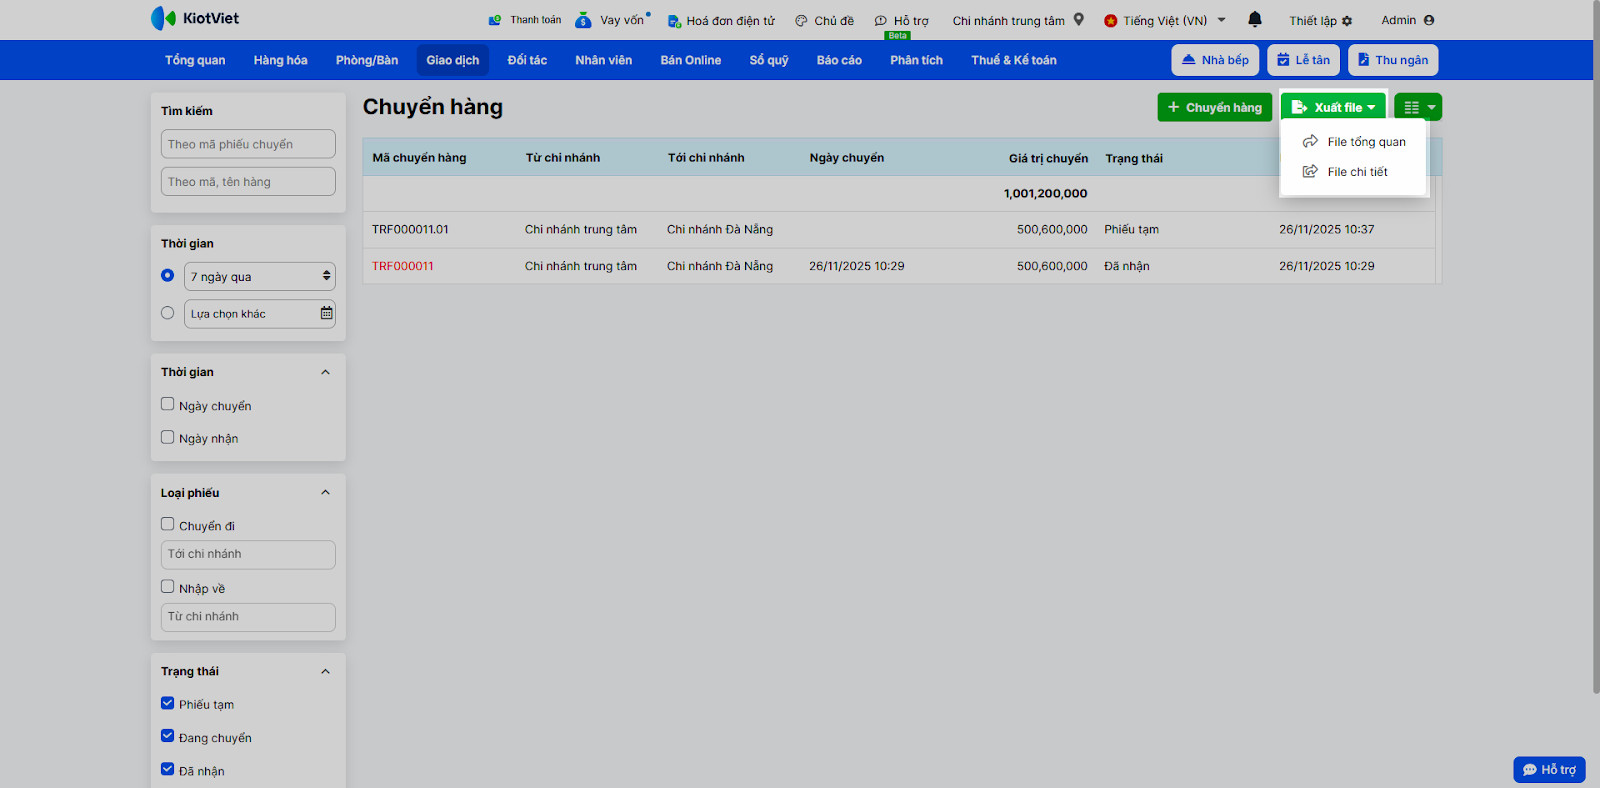
Task: Click the Theo mã, tên hàng search field
Action: (x=248, y=182)
